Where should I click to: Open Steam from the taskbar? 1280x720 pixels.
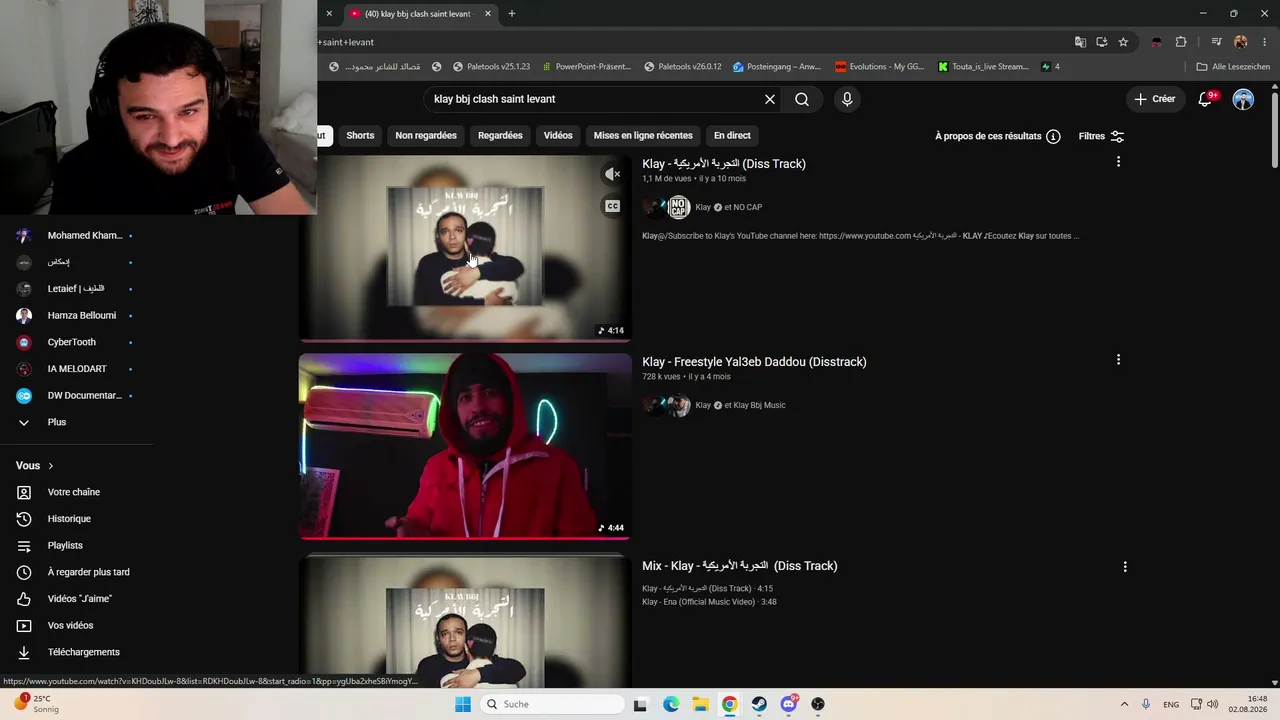(x=759, y=704)
